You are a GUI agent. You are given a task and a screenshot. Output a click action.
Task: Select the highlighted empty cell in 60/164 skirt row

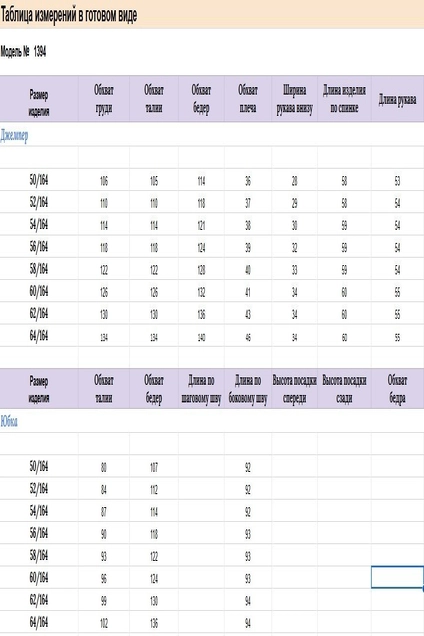tap(397, 577)
